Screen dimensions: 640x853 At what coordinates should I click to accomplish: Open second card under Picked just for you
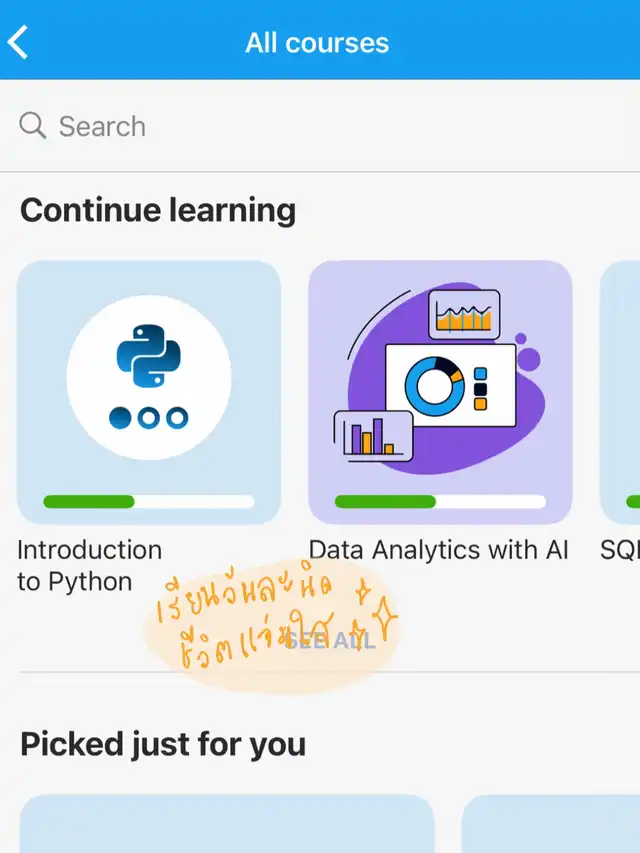tap(550, 824)
